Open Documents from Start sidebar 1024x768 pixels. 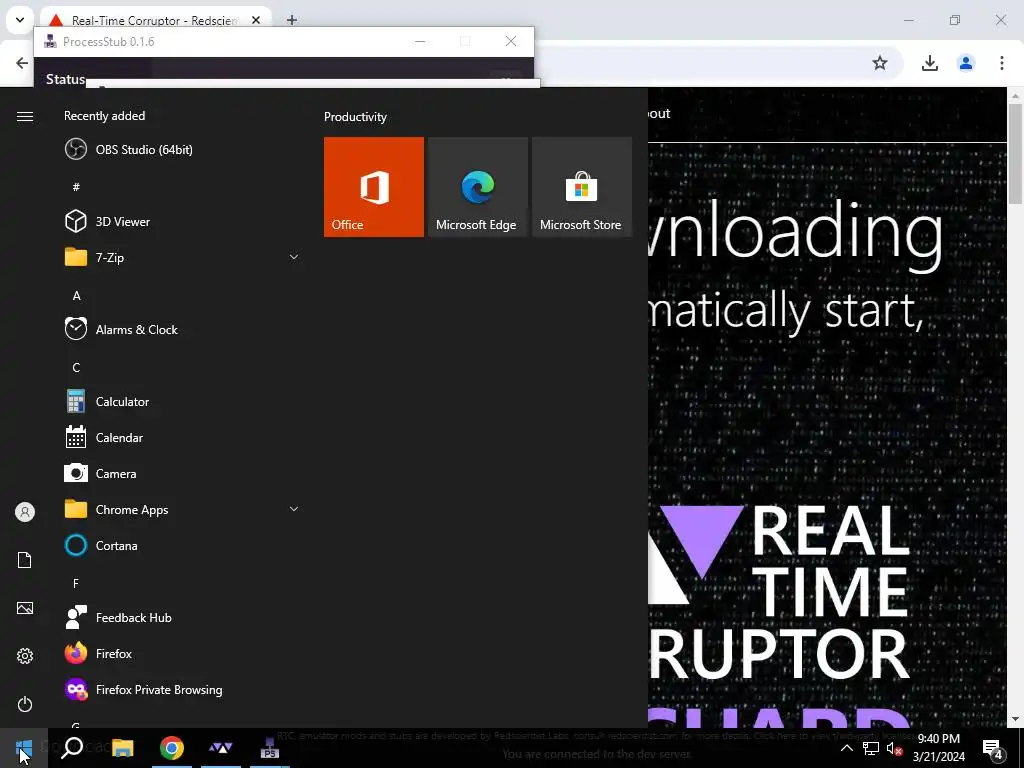(x=25, y=560)
